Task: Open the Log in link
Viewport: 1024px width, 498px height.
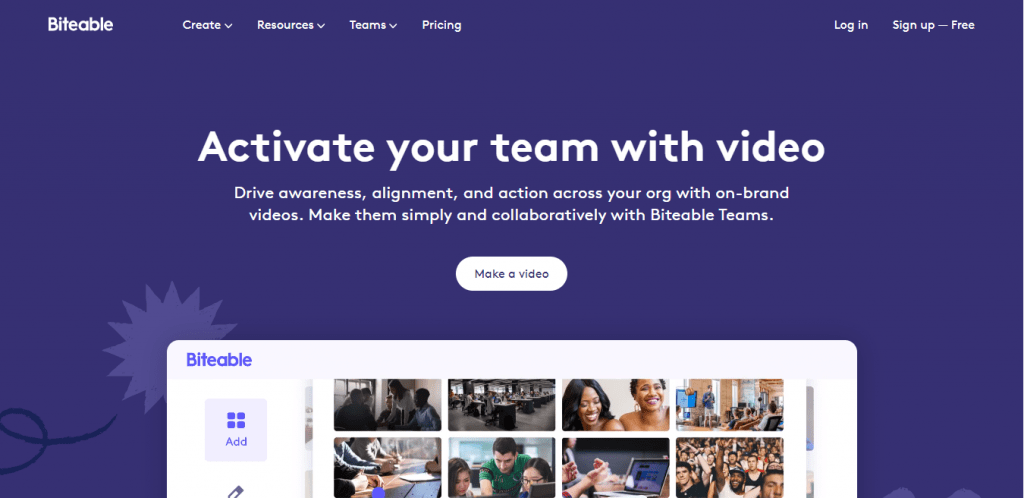Action: point(851,25)
